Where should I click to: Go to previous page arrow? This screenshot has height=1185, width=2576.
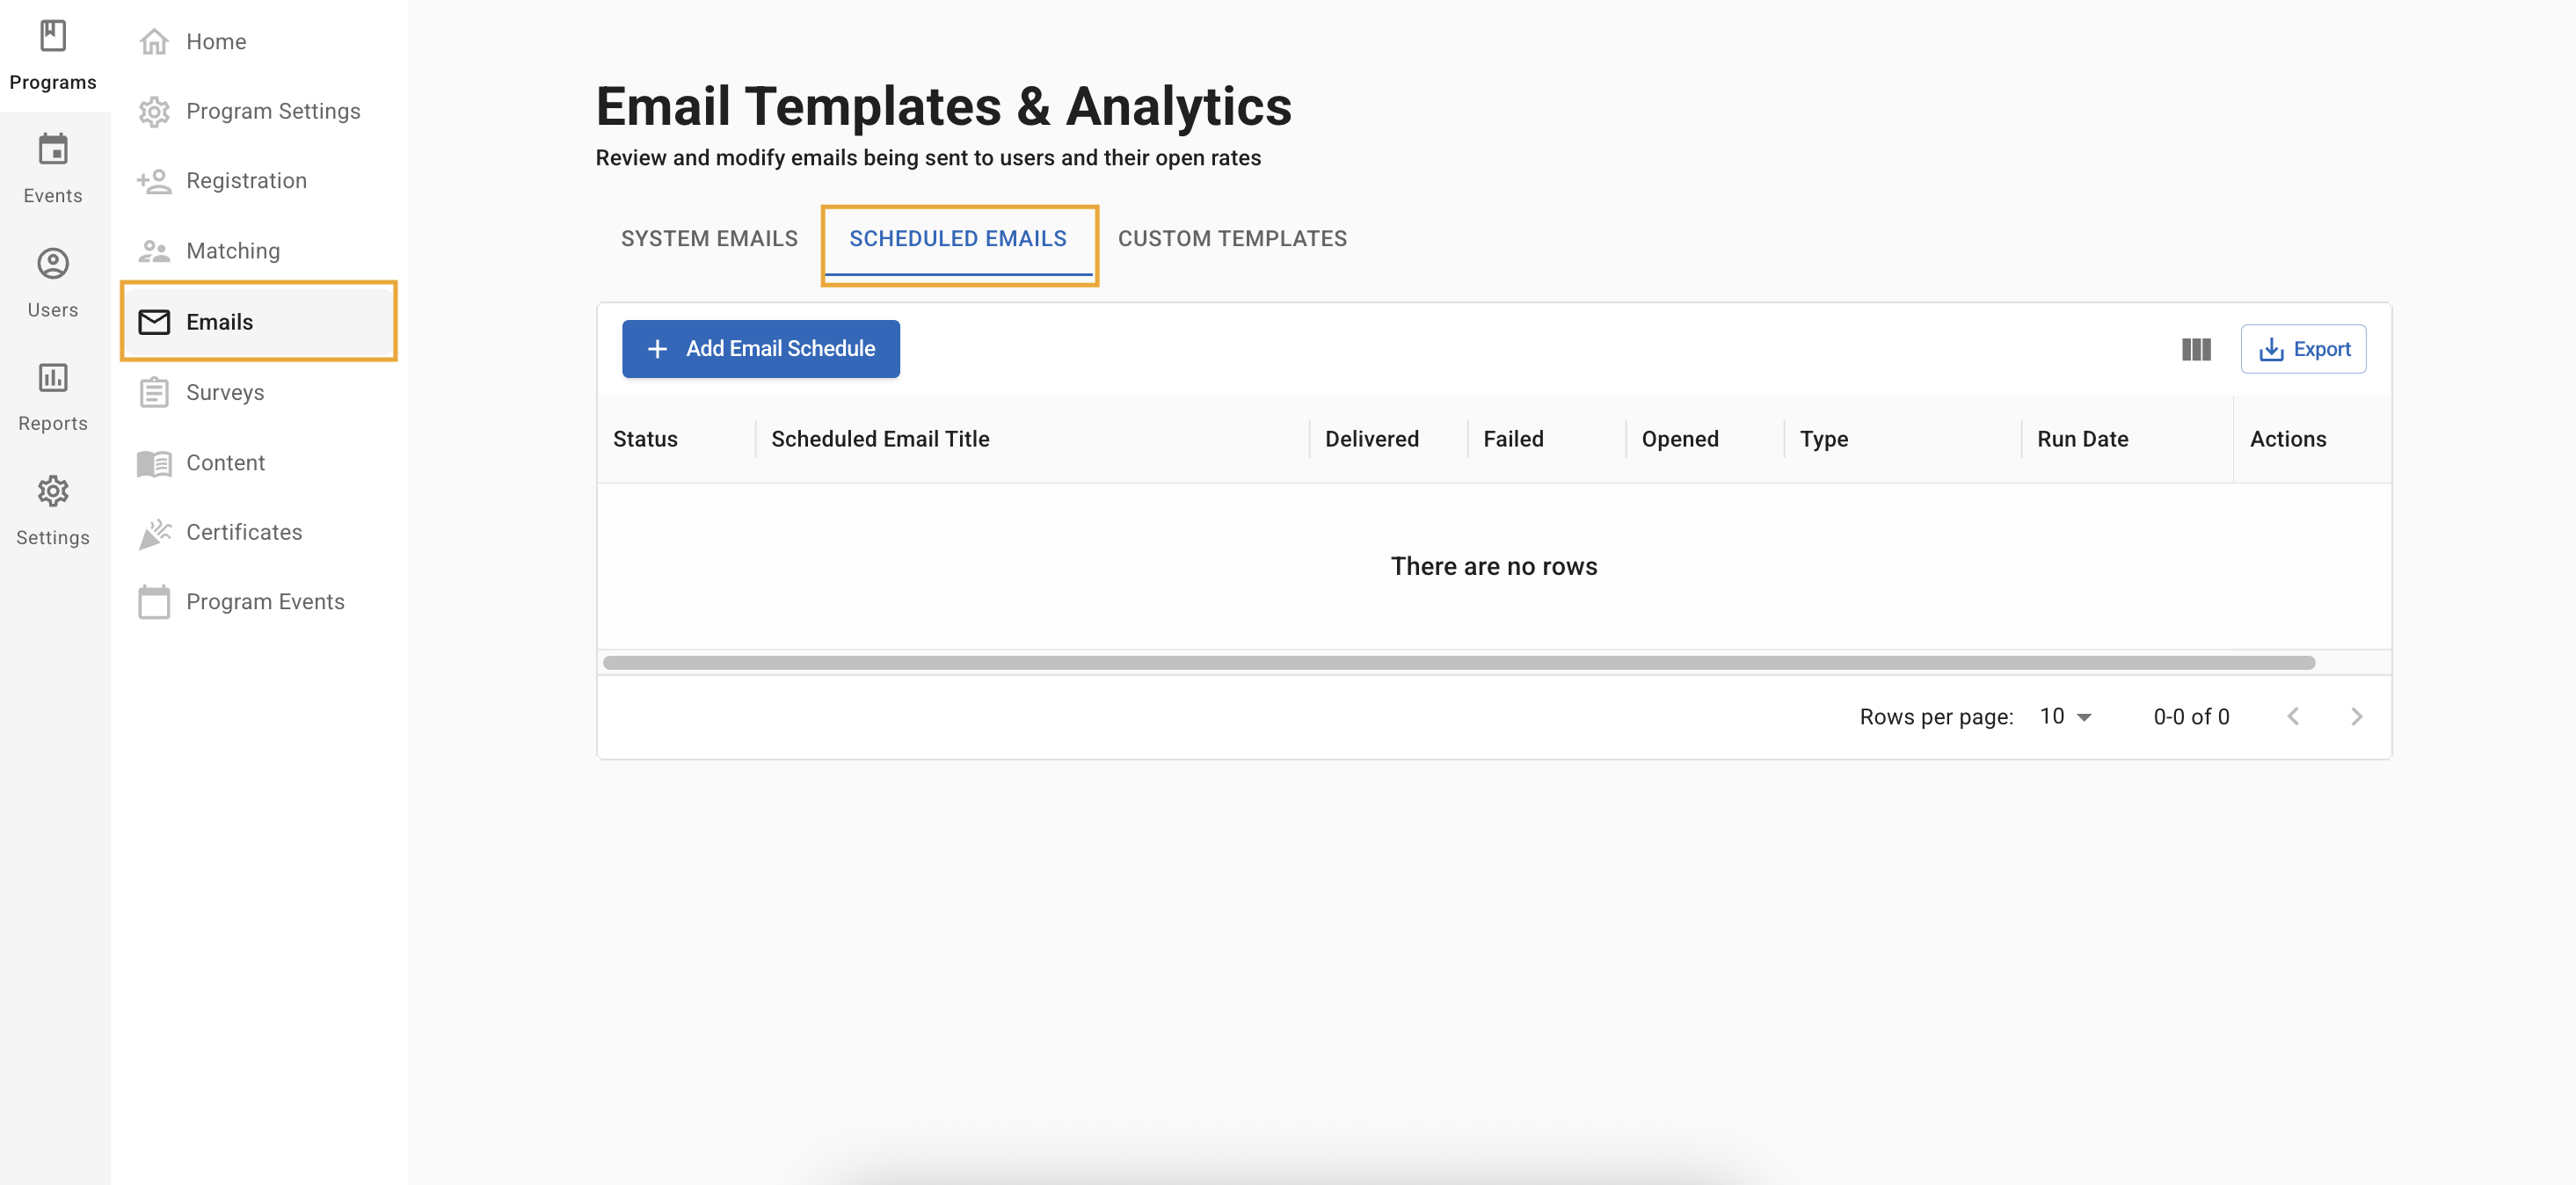click(x=2293, y=716)
